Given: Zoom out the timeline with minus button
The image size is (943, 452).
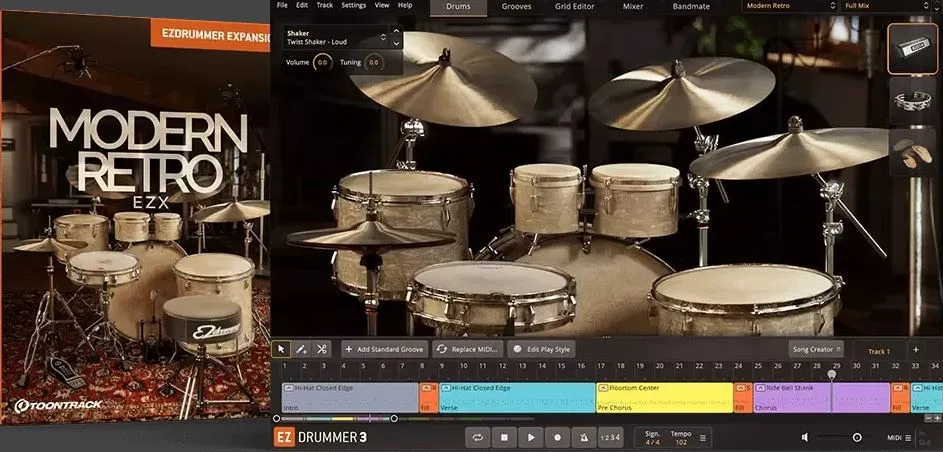Looking at the screenshot, I should (929, 418).
